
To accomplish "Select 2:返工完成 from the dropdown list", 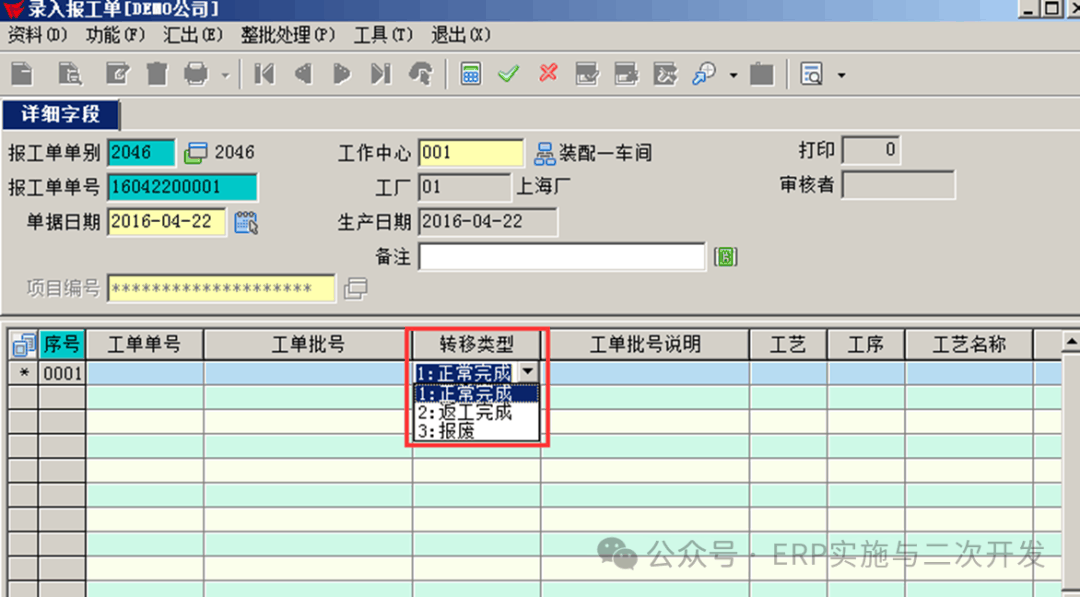I will (464, 412).
